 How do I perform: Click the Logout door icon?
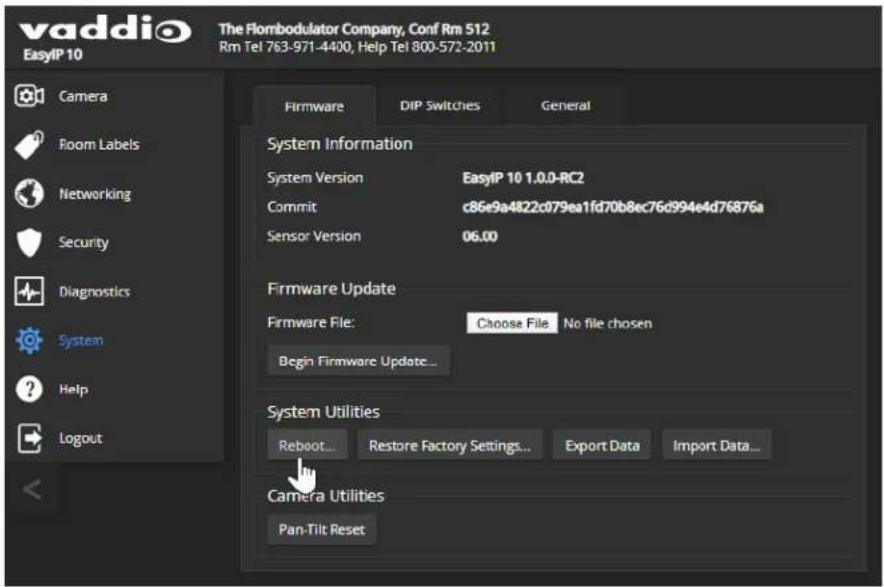tap(29, 438)
